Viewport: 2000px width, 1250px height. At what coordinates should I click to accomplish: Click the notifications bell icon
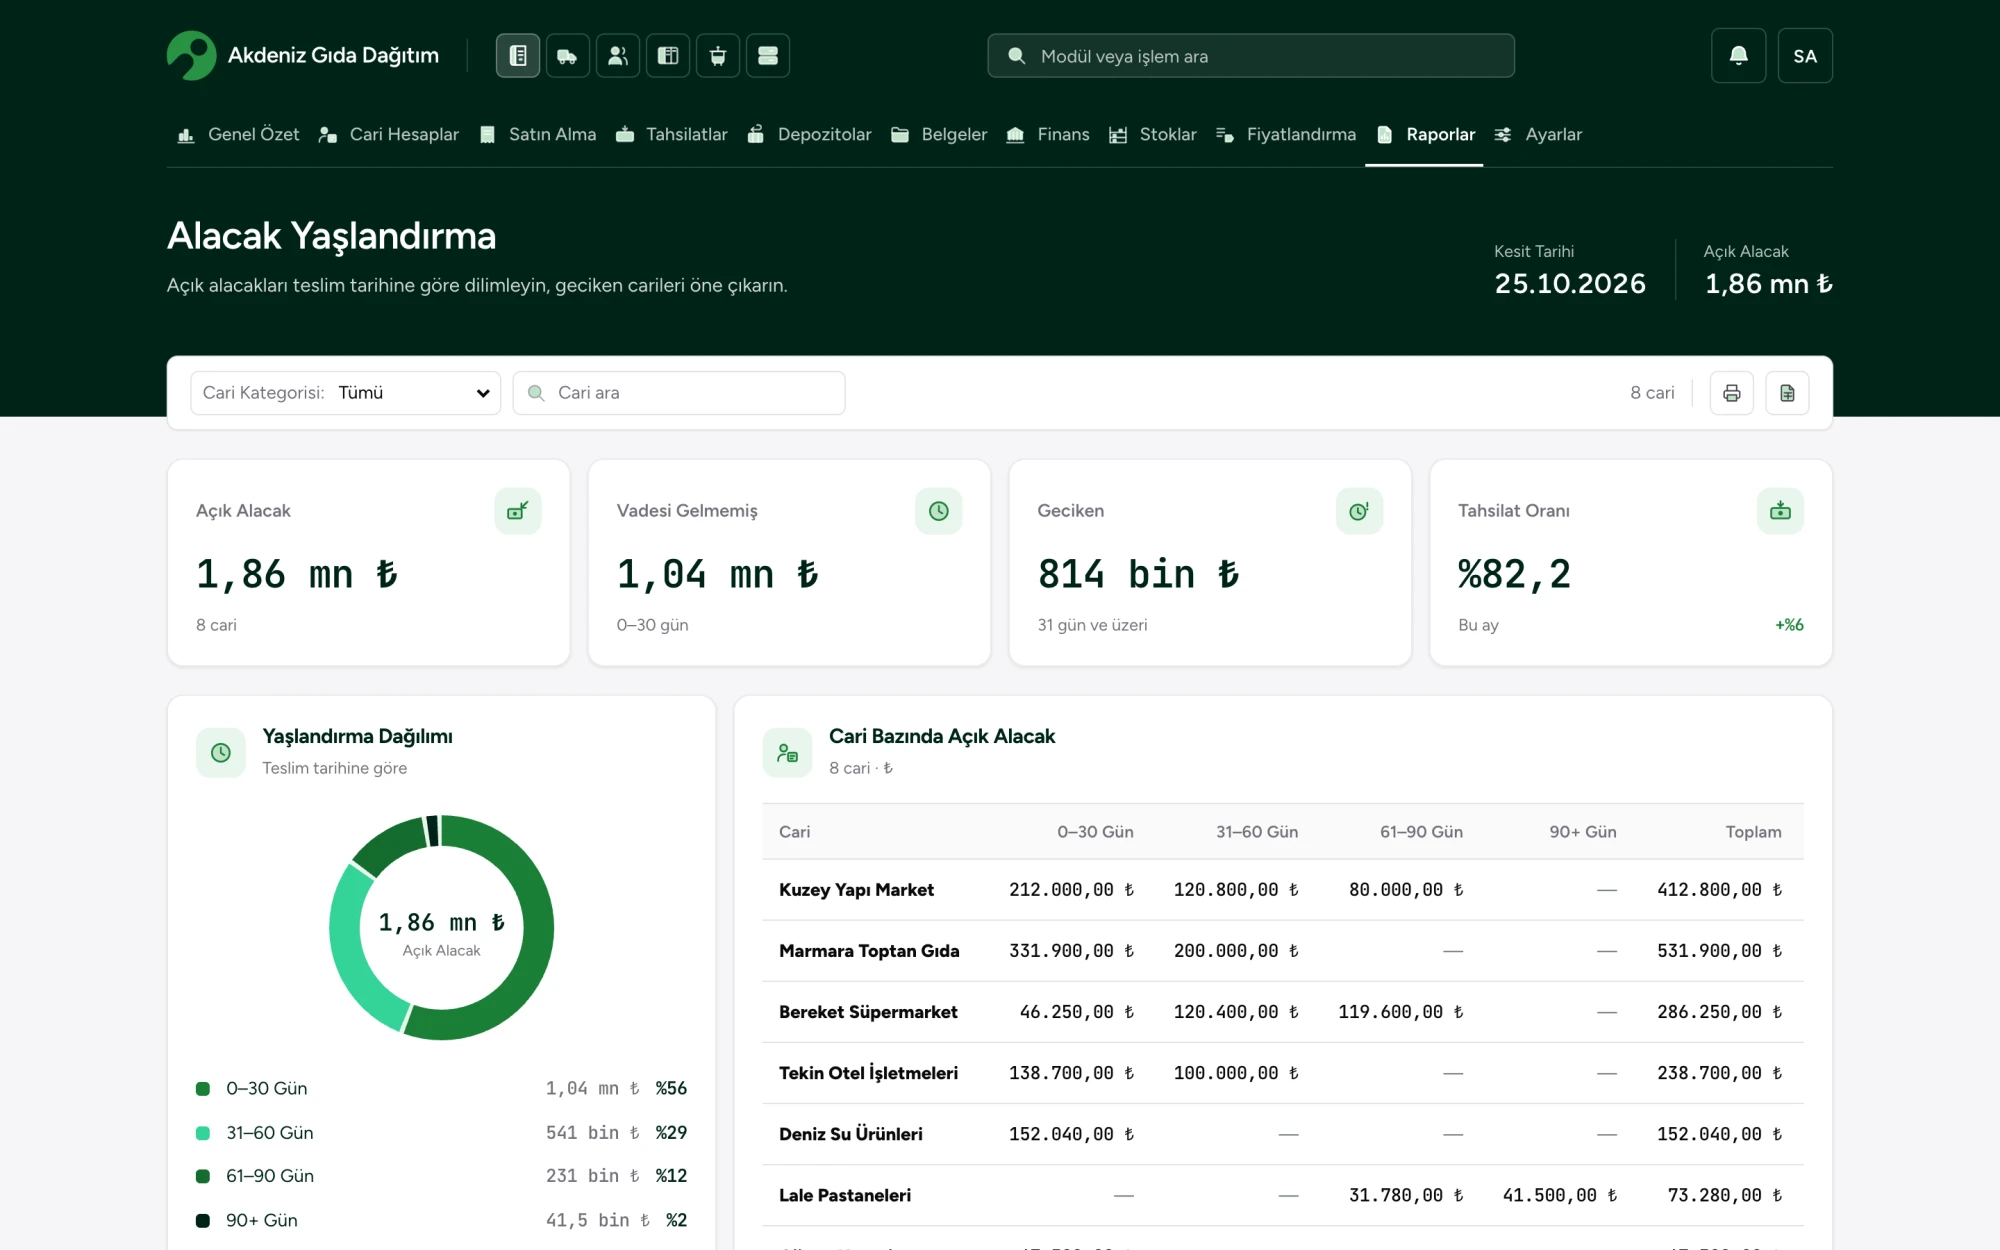point(1739,56)
